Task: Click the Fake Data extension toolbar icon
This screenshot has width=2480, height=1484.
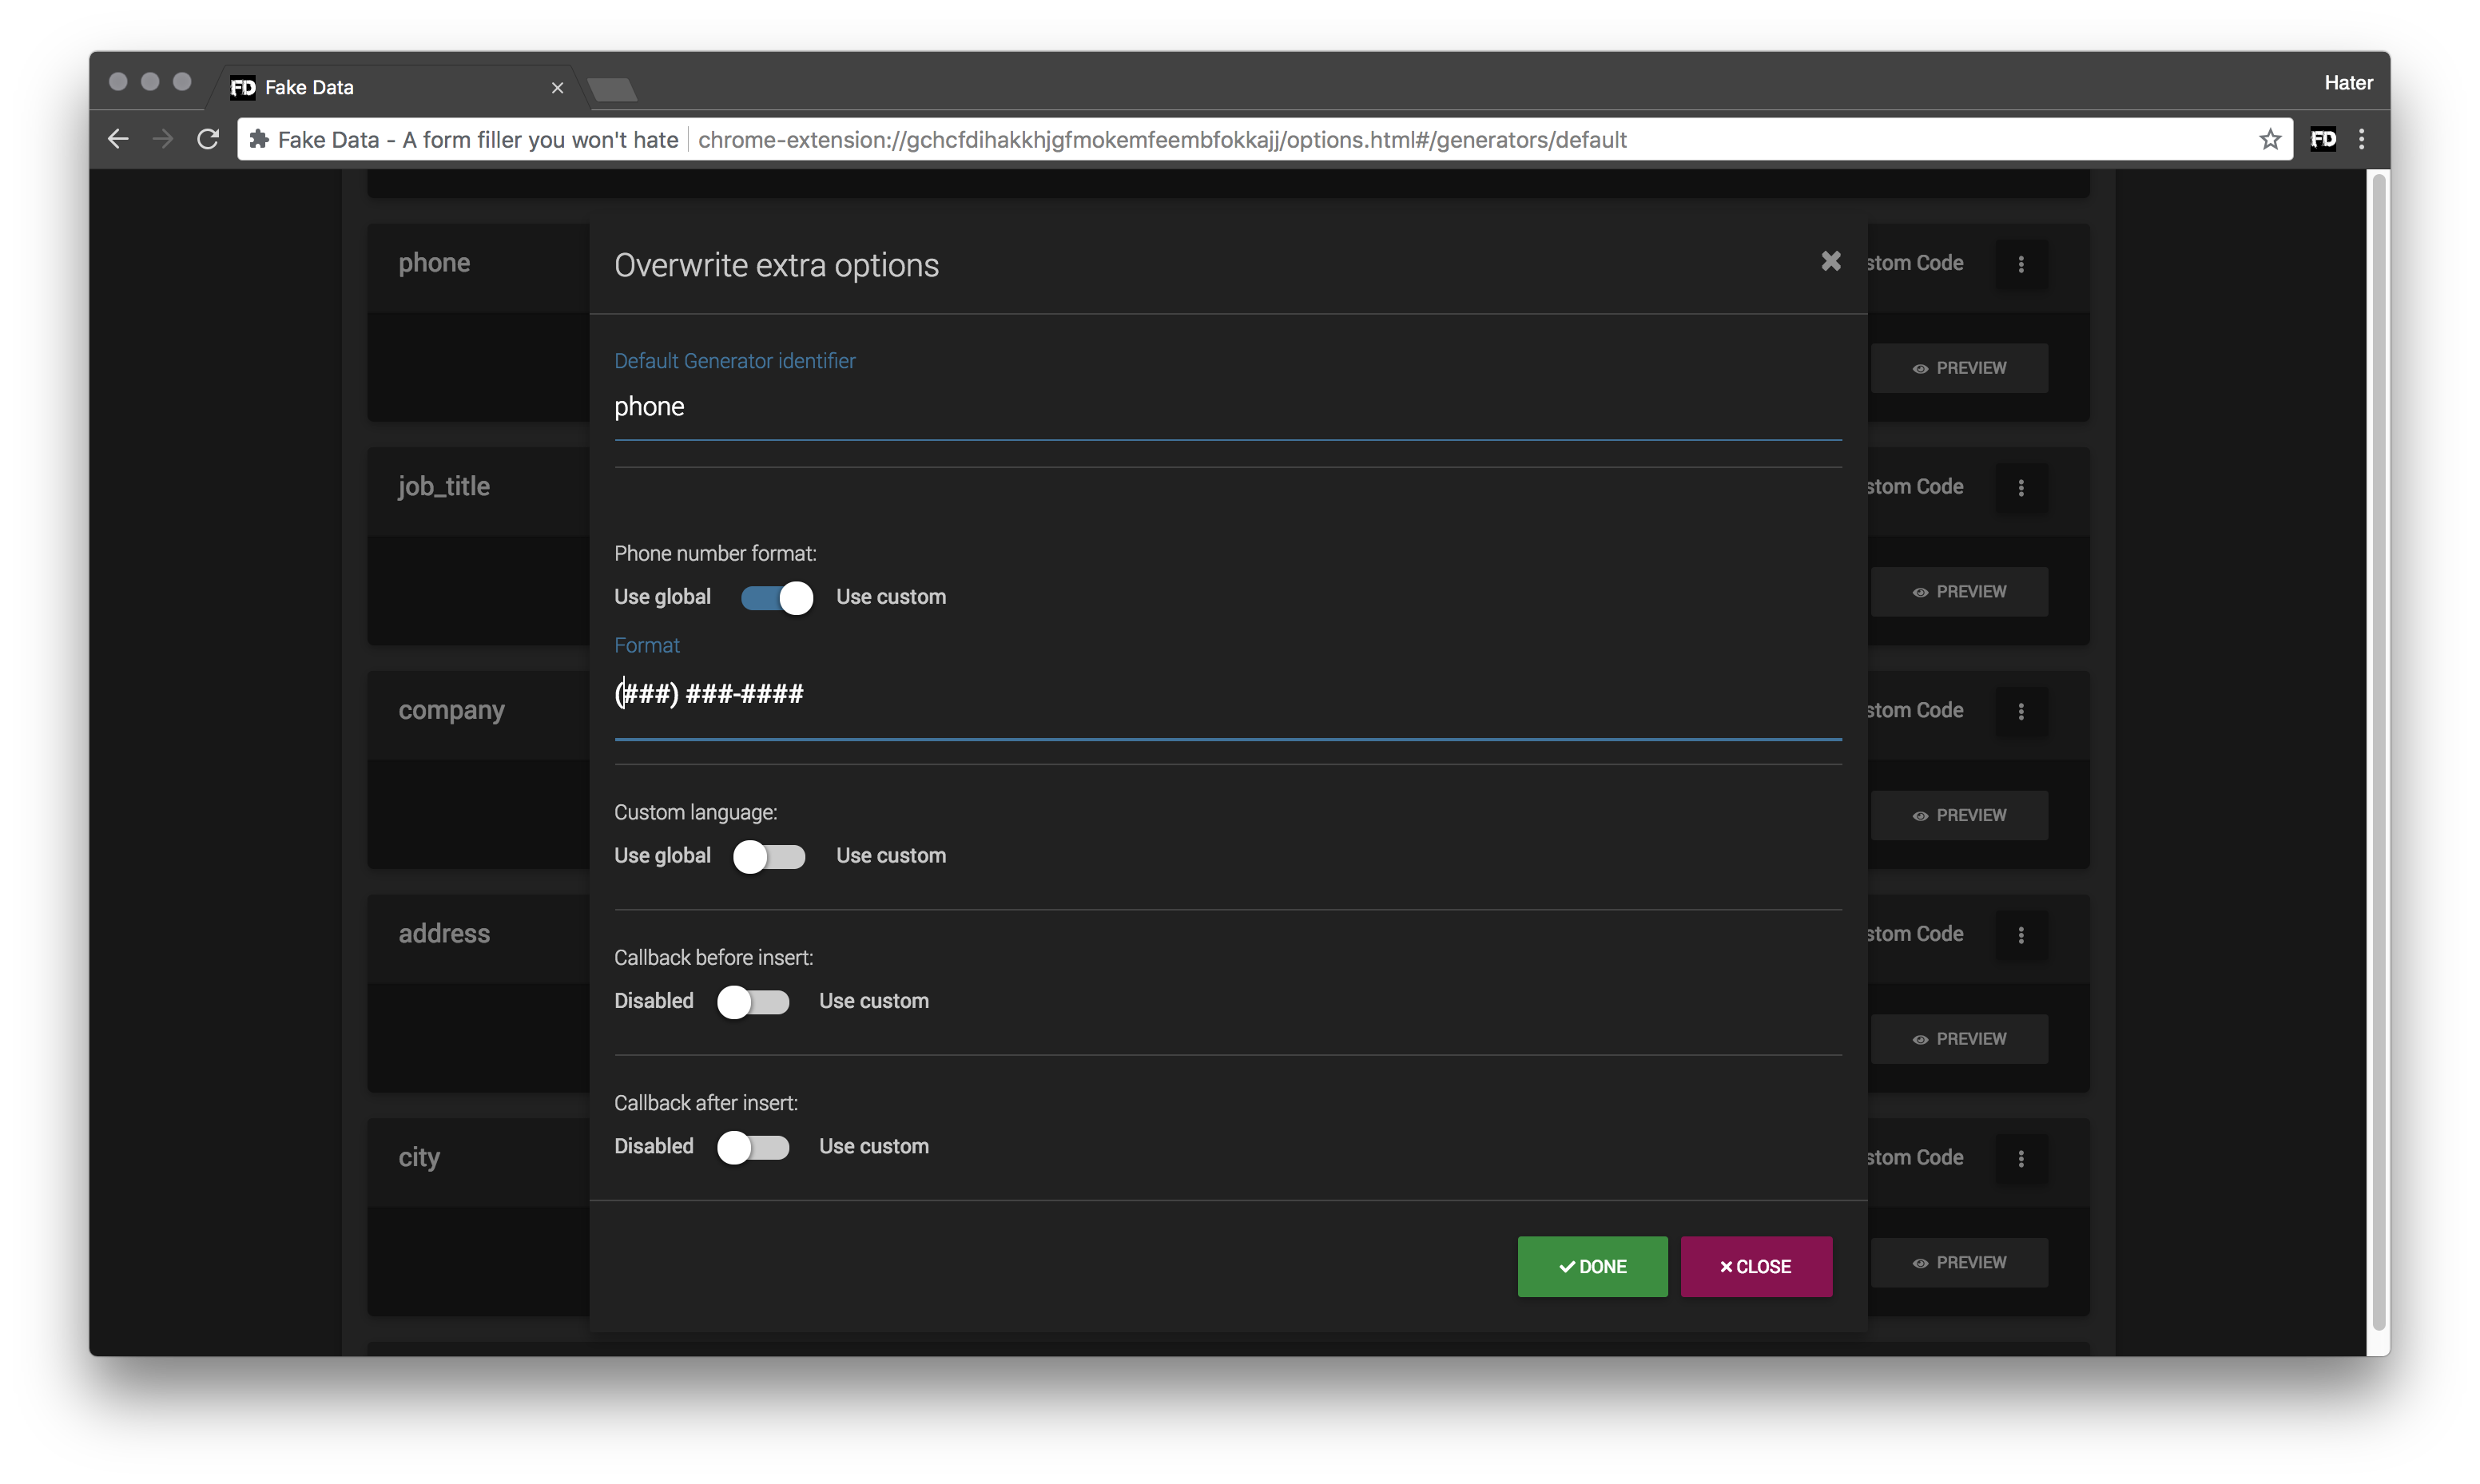Action: point(2322,140)
